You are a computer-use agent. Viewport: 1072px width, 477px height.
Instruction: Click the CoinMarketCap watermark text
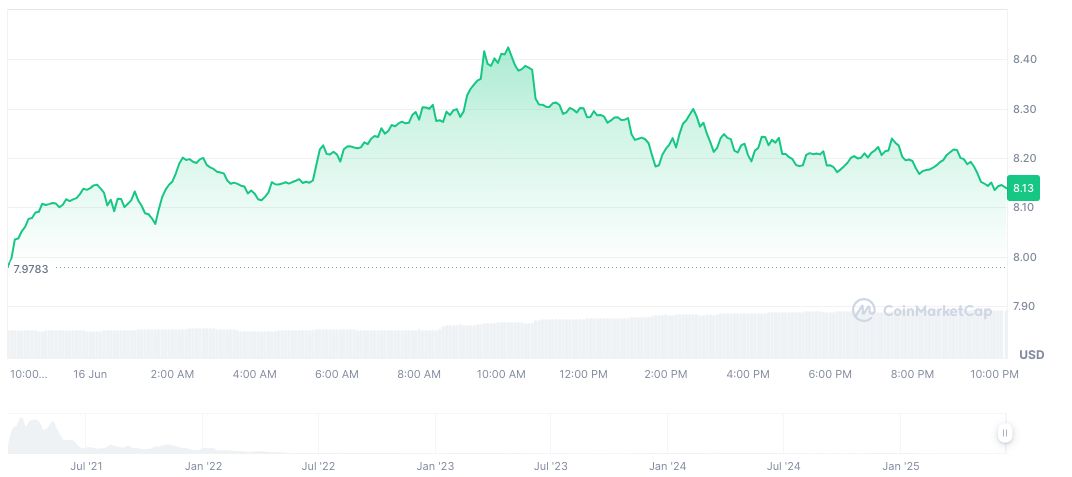coord(935,311)
